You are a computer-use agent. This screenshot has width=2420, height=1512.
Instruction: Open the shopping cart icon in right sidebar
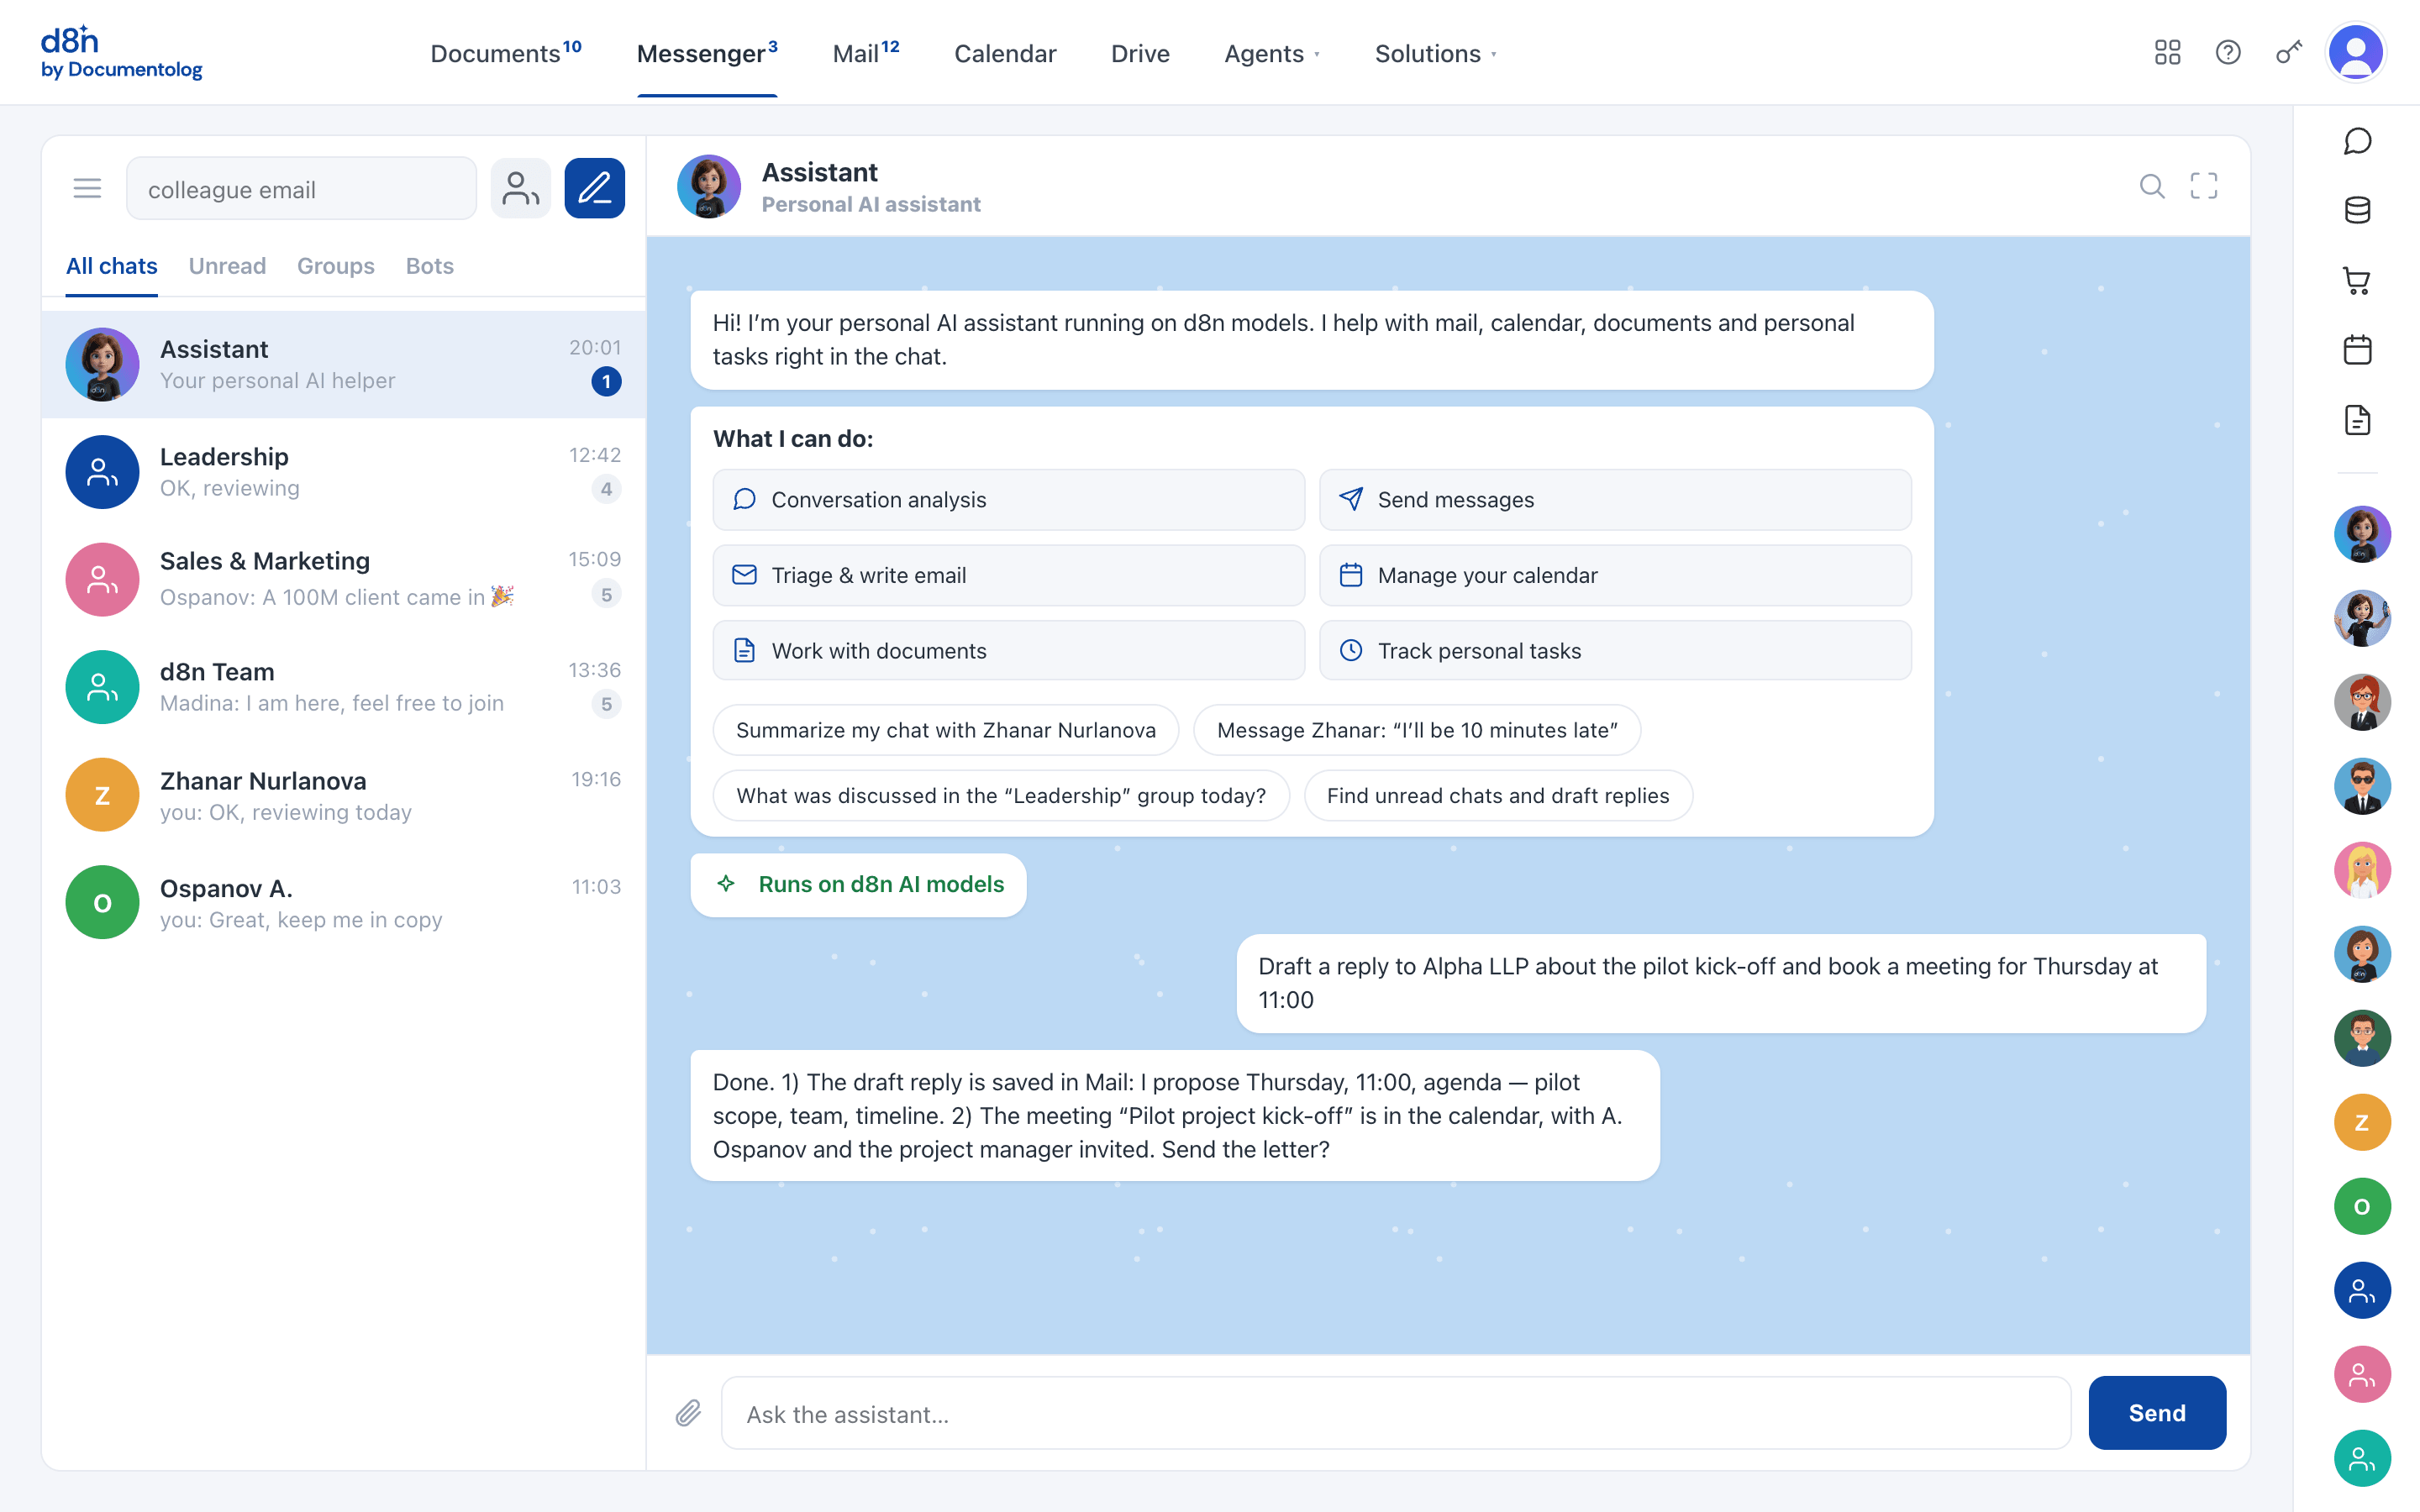2357,281
